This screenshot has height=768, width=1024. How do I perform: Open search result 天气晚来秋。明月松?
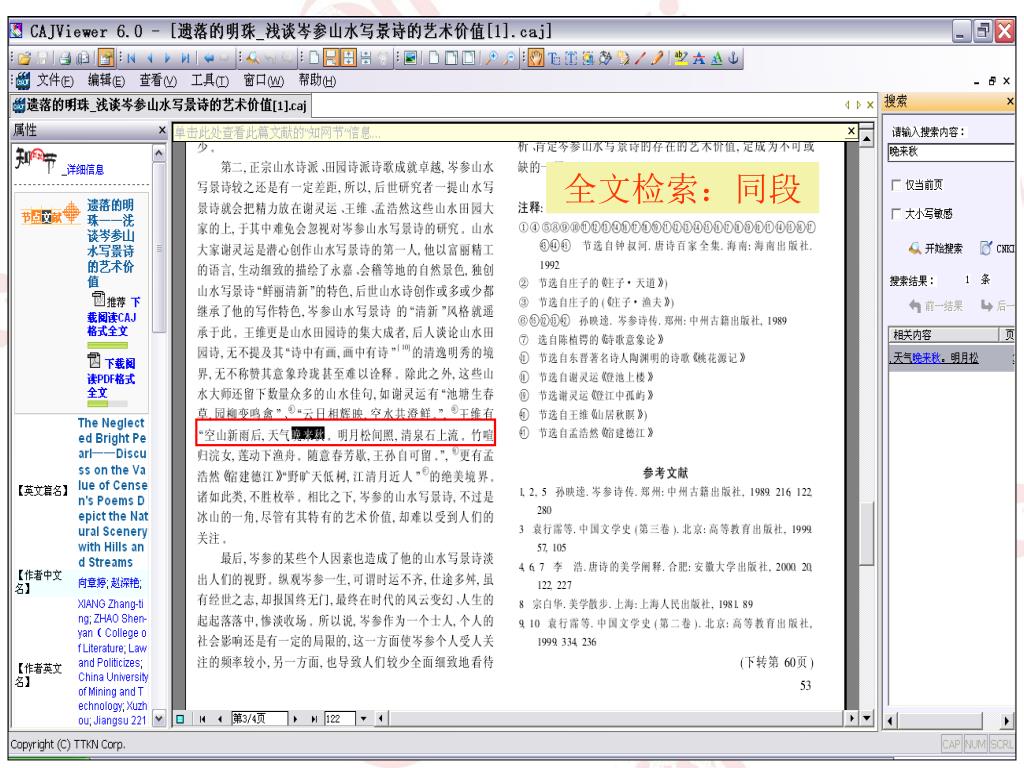[x=935, y=358]
